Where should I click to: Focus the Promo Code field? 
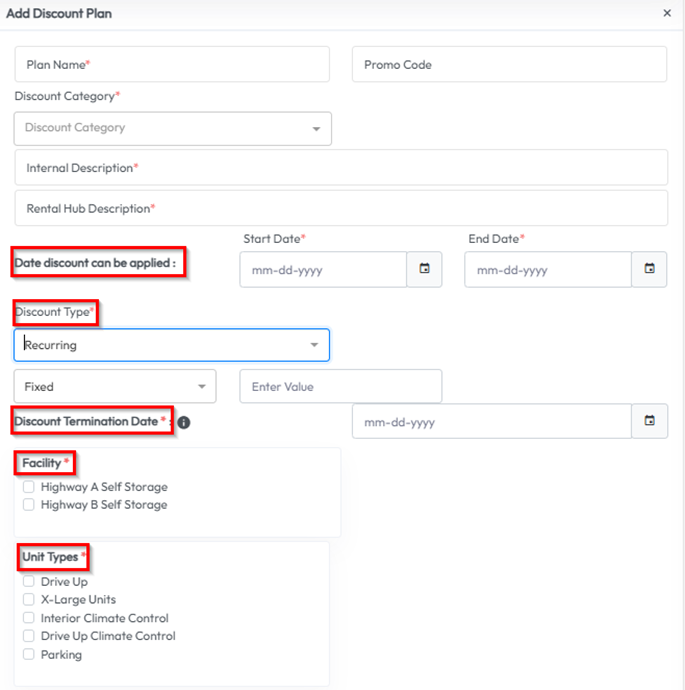(x=509, y=64)
